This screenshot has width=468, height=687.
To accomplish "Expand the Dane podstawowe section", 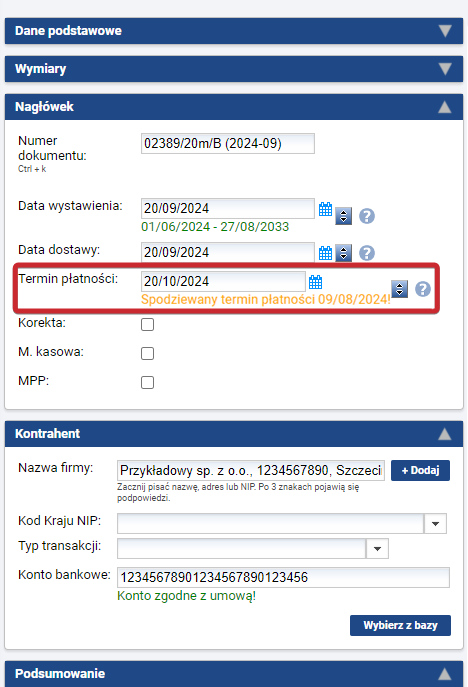I will [x=234, y=31].
